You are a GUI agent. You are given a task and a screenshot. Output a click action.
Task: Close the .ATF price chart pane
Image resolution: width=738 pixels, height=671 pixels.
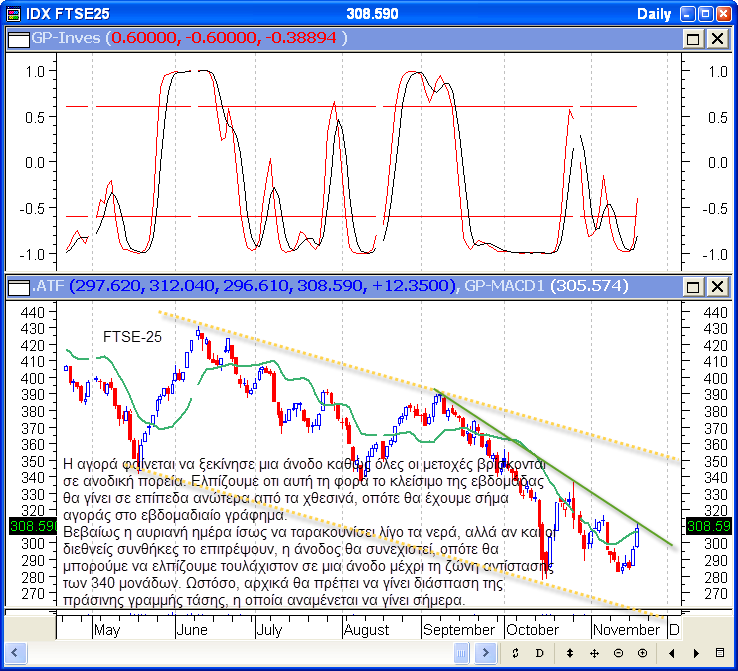[716, 287]
